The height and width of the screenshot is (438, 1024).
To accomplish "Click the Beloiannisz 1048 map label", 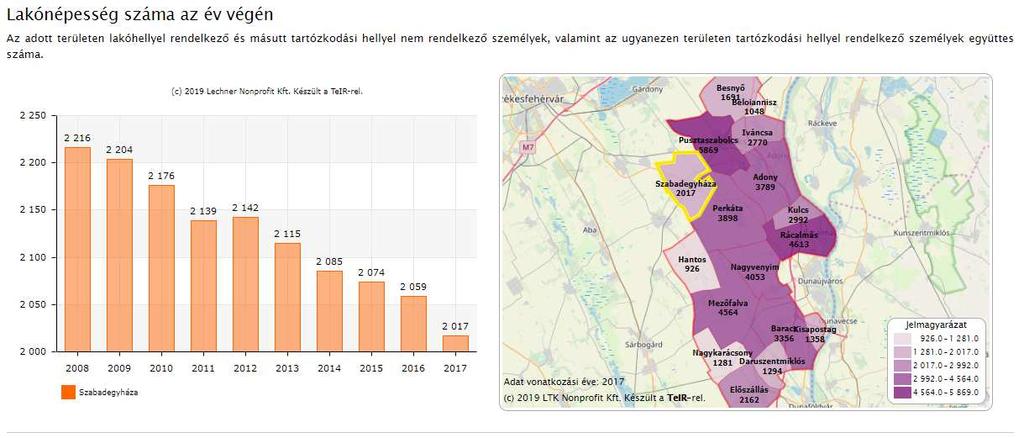I will 754,106.
